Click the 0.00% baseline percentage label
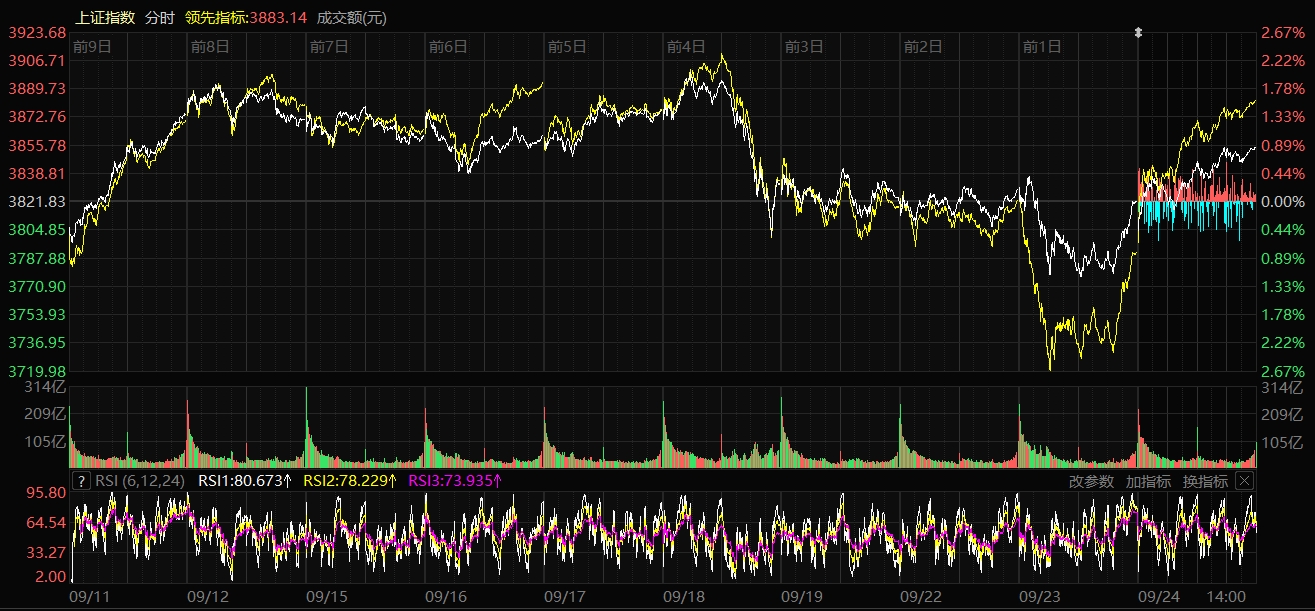Viewport: 1315px width, 611px height. (x=1283, y=202)
